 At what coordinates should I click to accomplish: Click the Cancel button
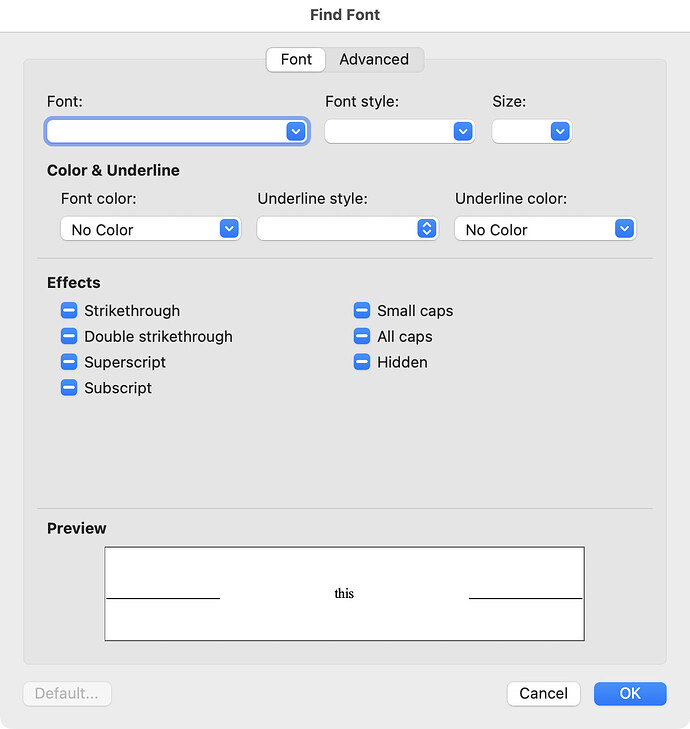(x=544, y=693)
